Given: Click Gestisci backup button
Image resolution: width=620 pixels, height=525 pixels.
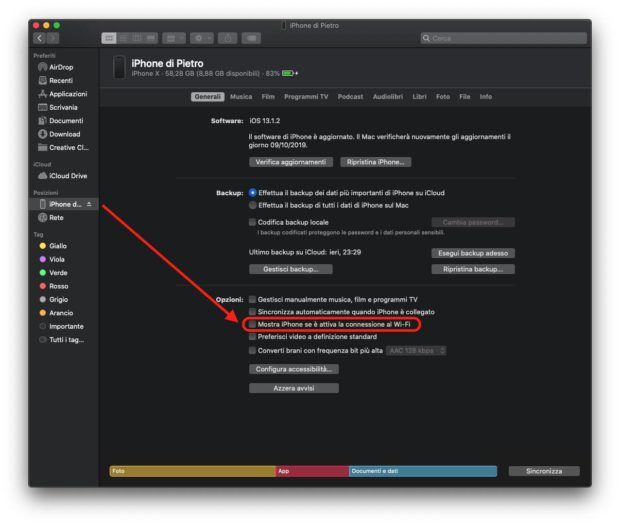Looking at the screenshot, I should tap(291, 270).
